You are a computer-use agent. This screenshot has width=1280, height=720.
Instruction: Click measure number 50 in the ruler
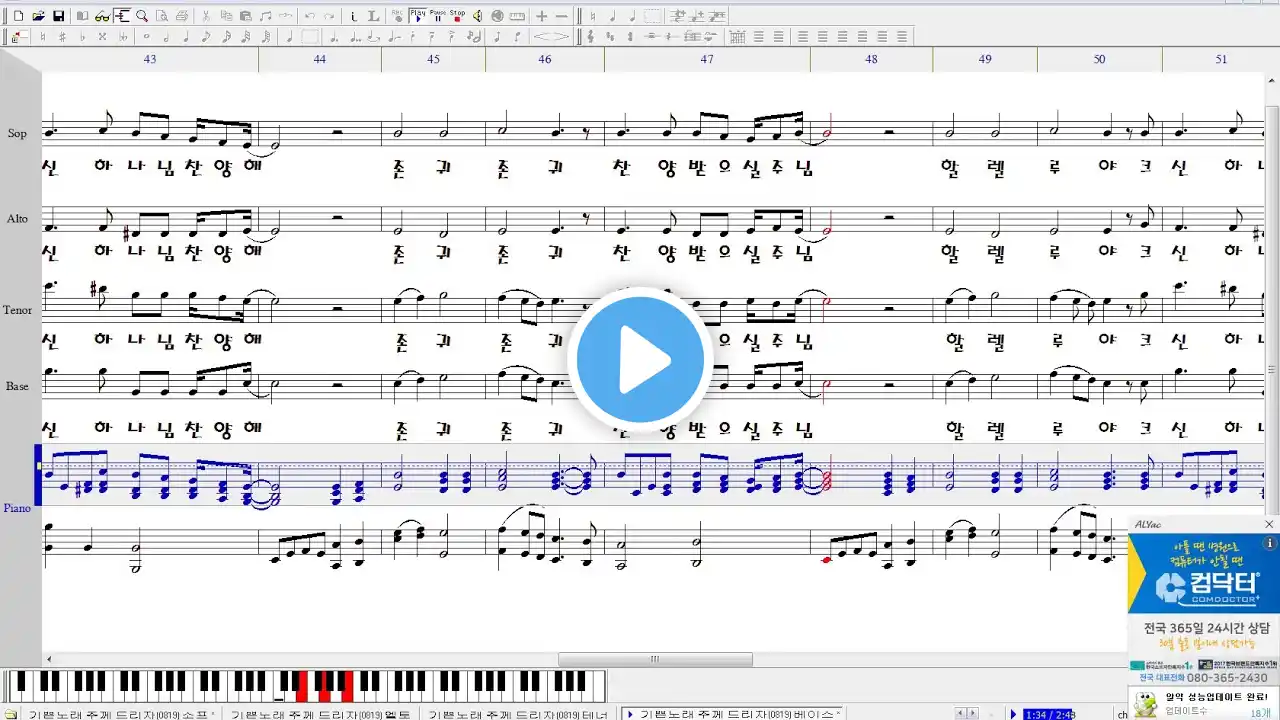coord(1099,59)
